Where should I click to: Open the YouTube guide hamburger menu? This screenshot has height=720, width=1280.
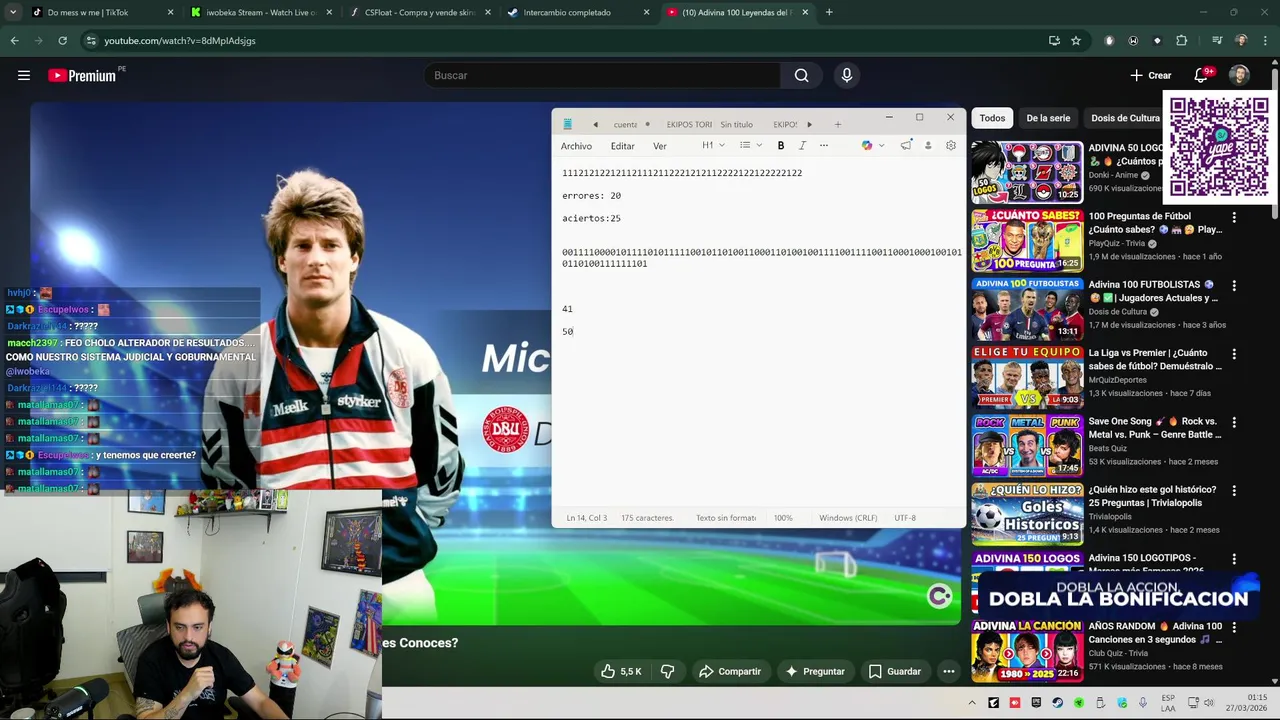coord(24,75)
